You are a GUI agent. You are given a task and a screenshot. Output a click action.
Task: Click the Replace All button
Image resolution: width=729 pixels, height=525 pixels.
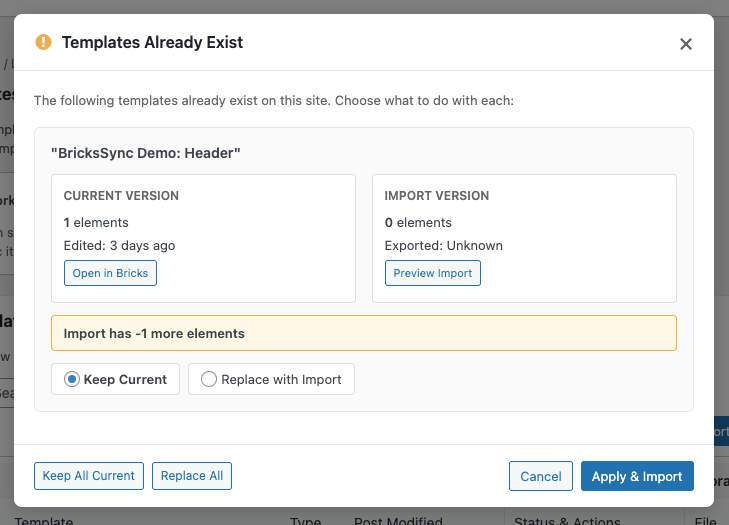[192, 476]
